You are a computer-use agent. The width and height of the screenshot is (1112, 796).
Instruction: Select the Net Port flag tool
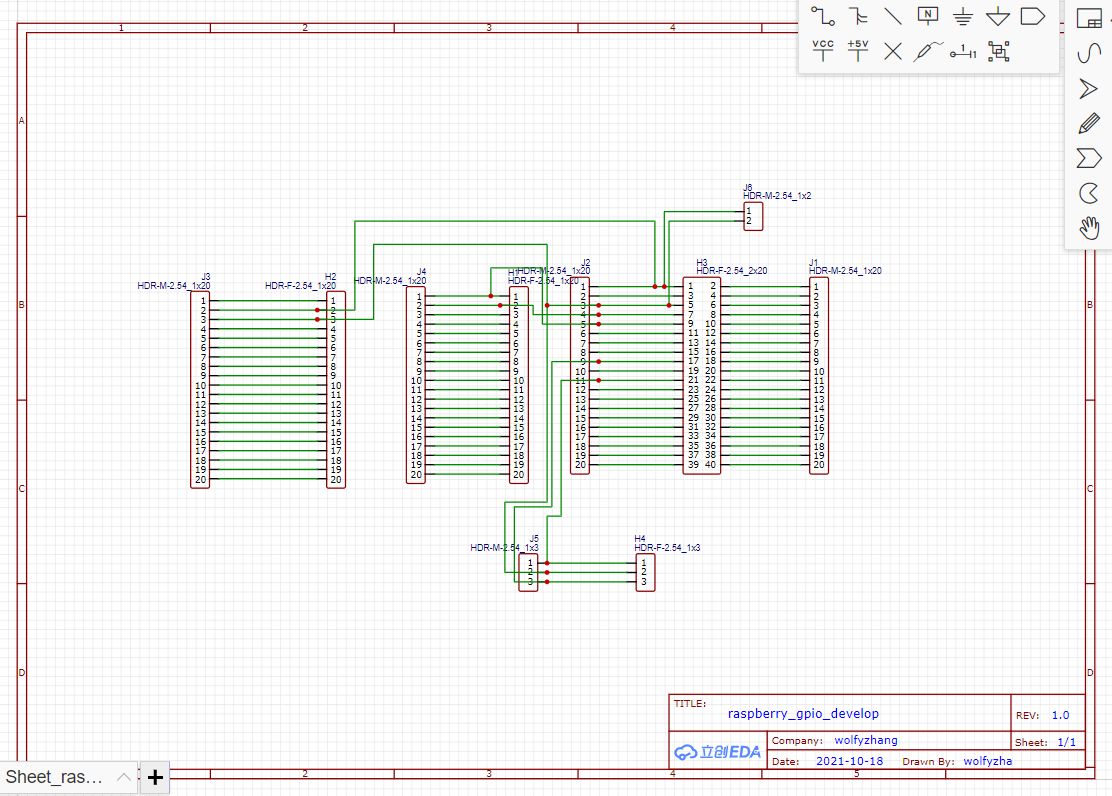[1032, 16]
